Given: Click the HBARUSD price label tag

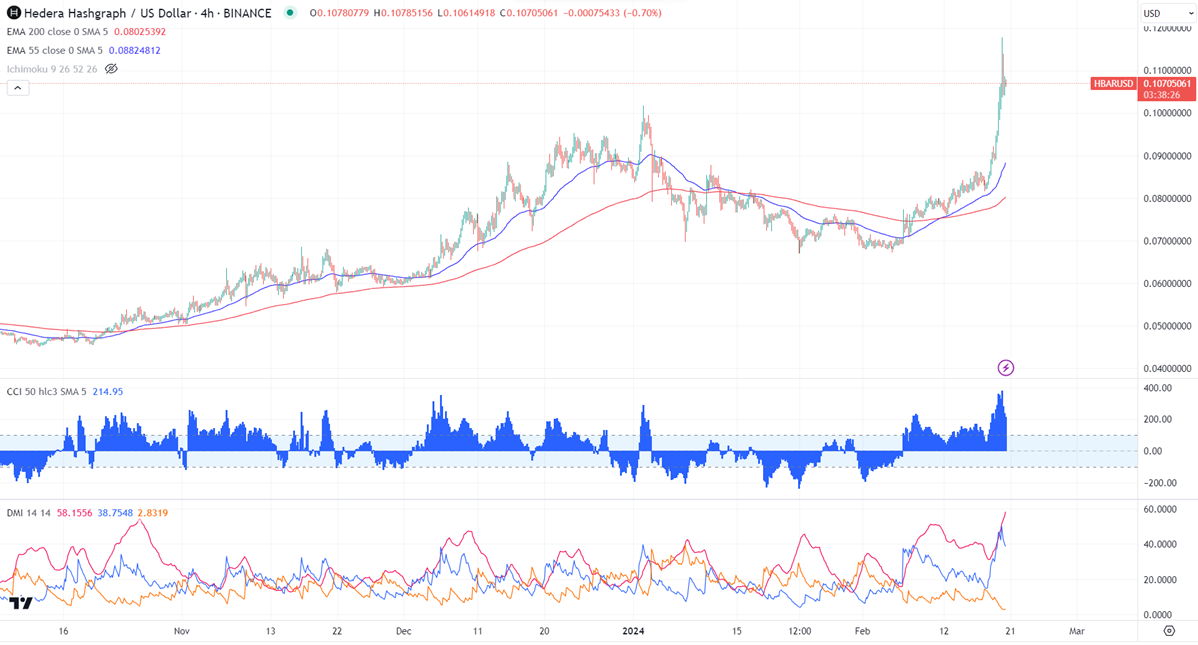Looking at the screenshot, I should click(x=1113, y=83).
